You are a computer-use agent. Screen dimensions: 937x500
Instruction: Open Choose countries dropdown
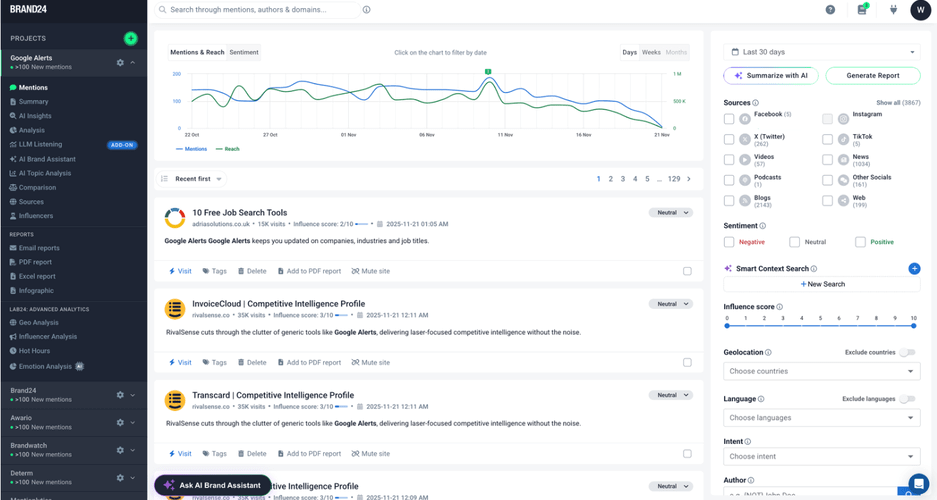822,371
